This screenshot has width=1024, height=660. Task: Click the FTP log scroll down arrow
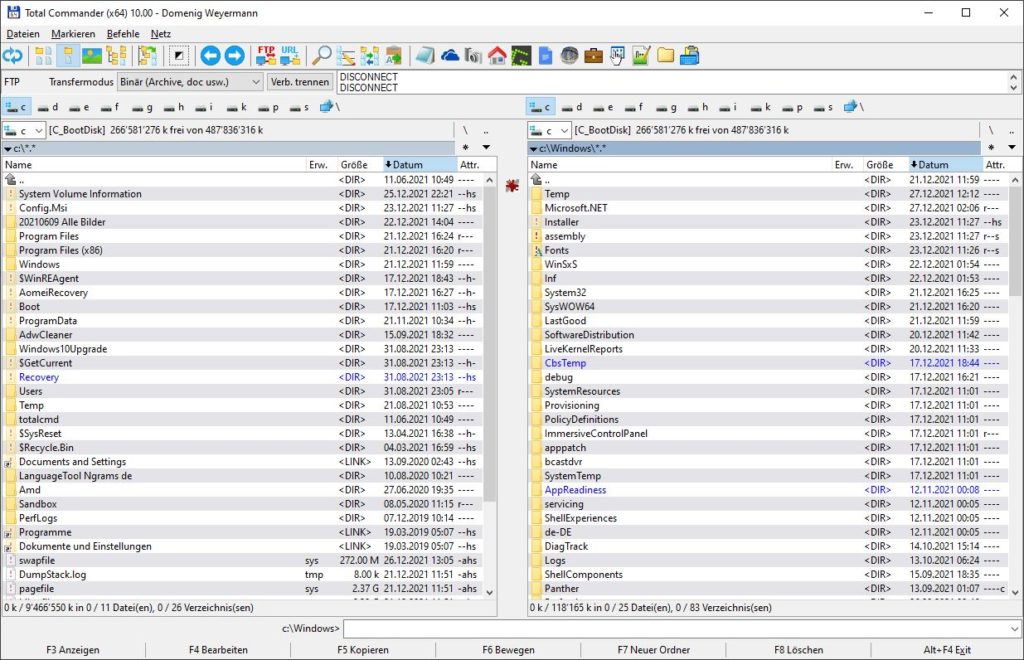click(x=1014, y=87)
